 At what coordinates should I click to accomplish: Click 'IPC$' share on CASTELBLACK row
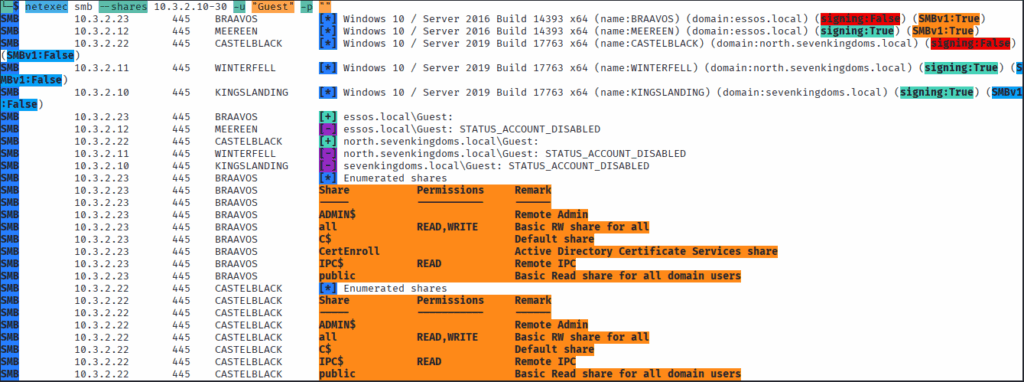pos(331,361)
